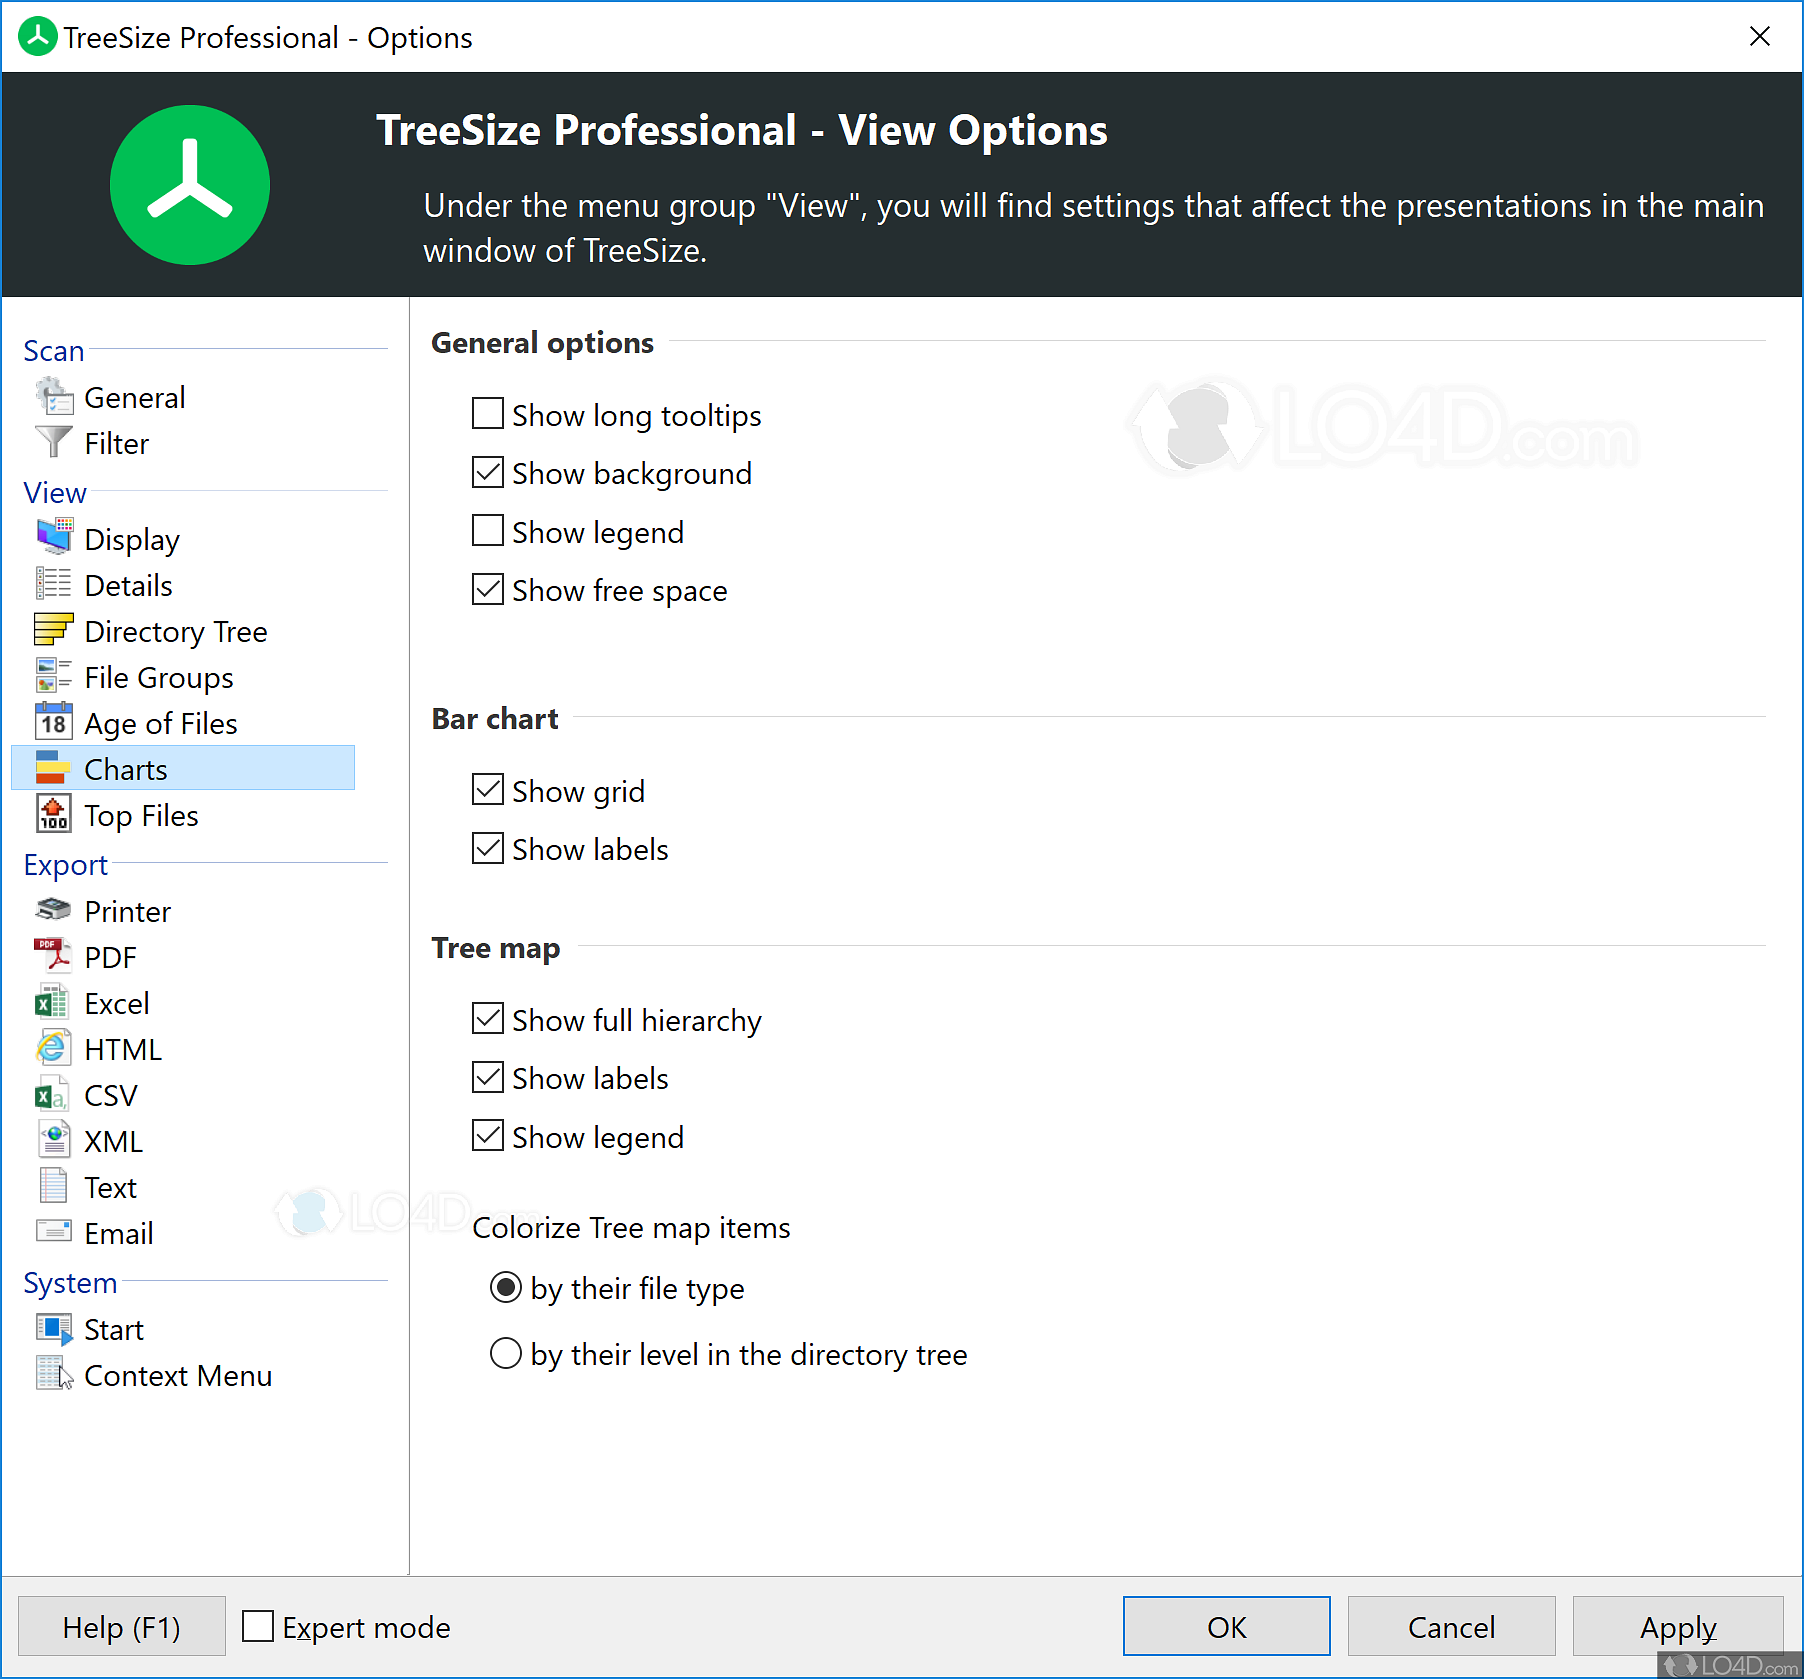This screenshot has width=1804, height=1679.
Task: Open the Age of Files view settings
Action: click(x=160, y=722)
